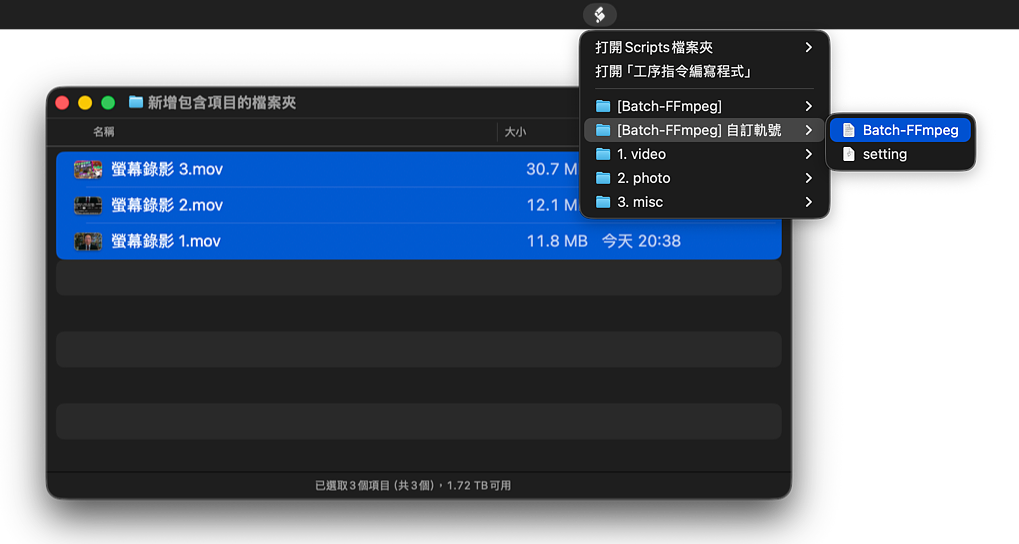This screenshot has width=1019, height=544.
Task: Click the setting script file icon
Action: point(848,154)
